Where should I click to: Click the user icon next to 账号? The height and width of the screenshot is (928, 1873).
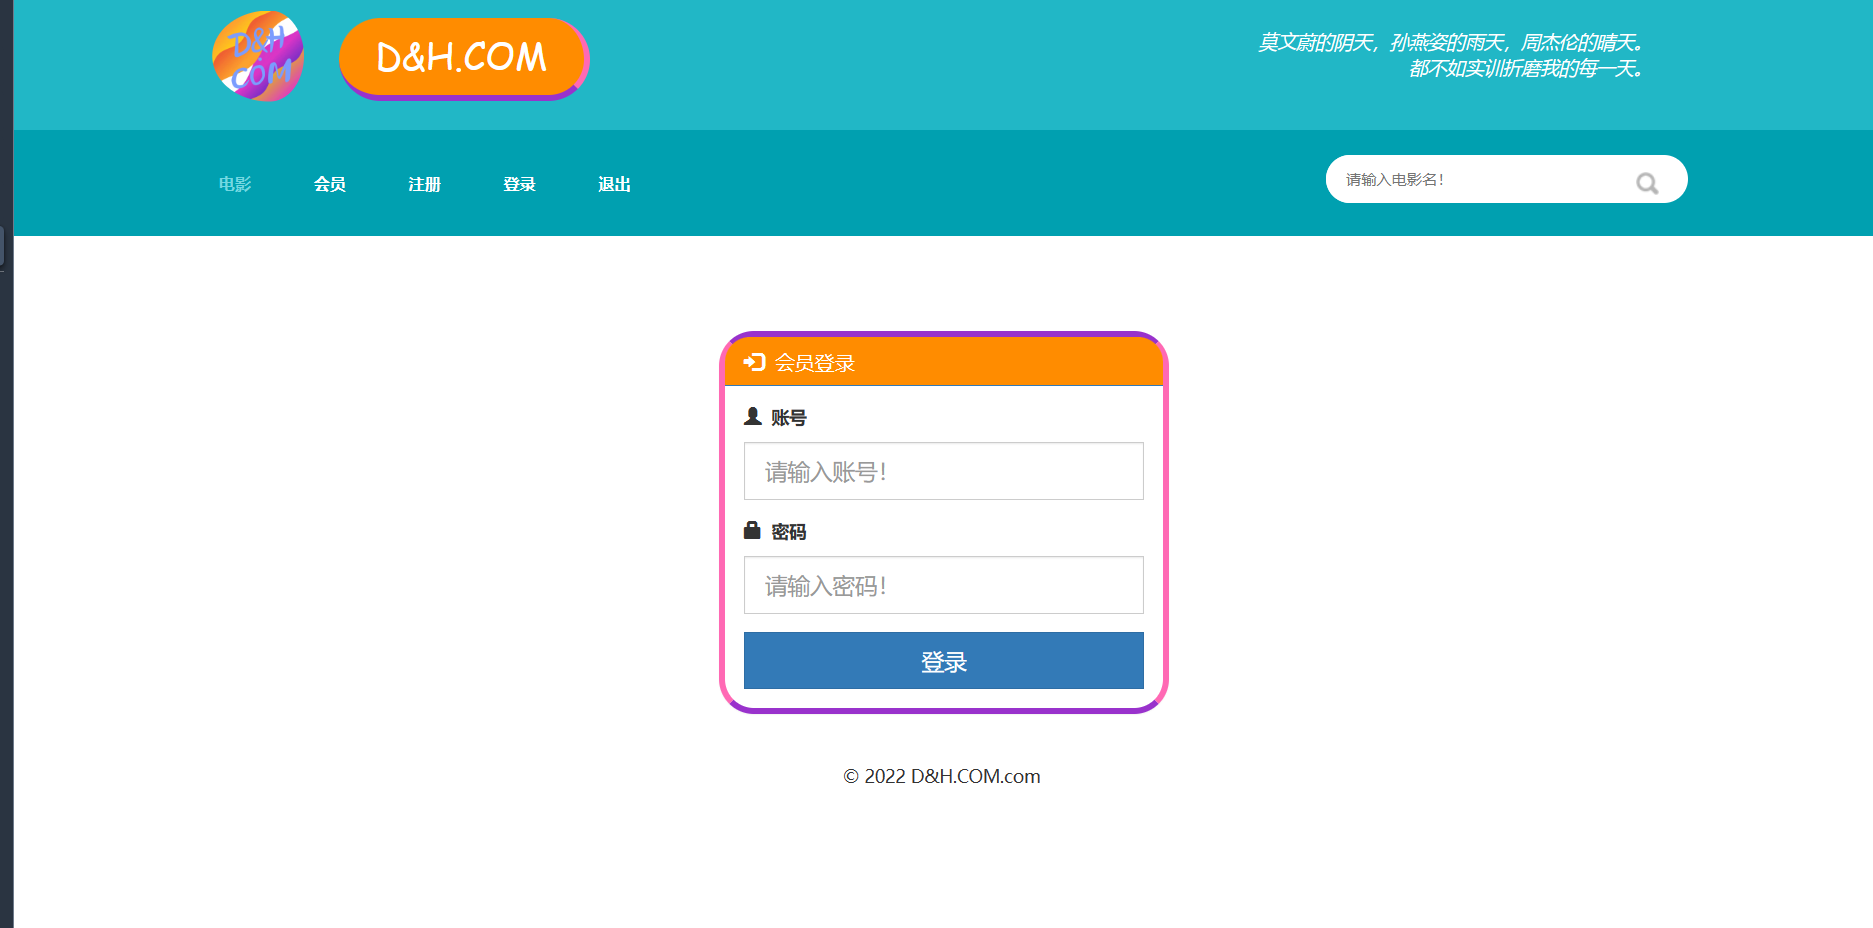(x=753, y=416)
